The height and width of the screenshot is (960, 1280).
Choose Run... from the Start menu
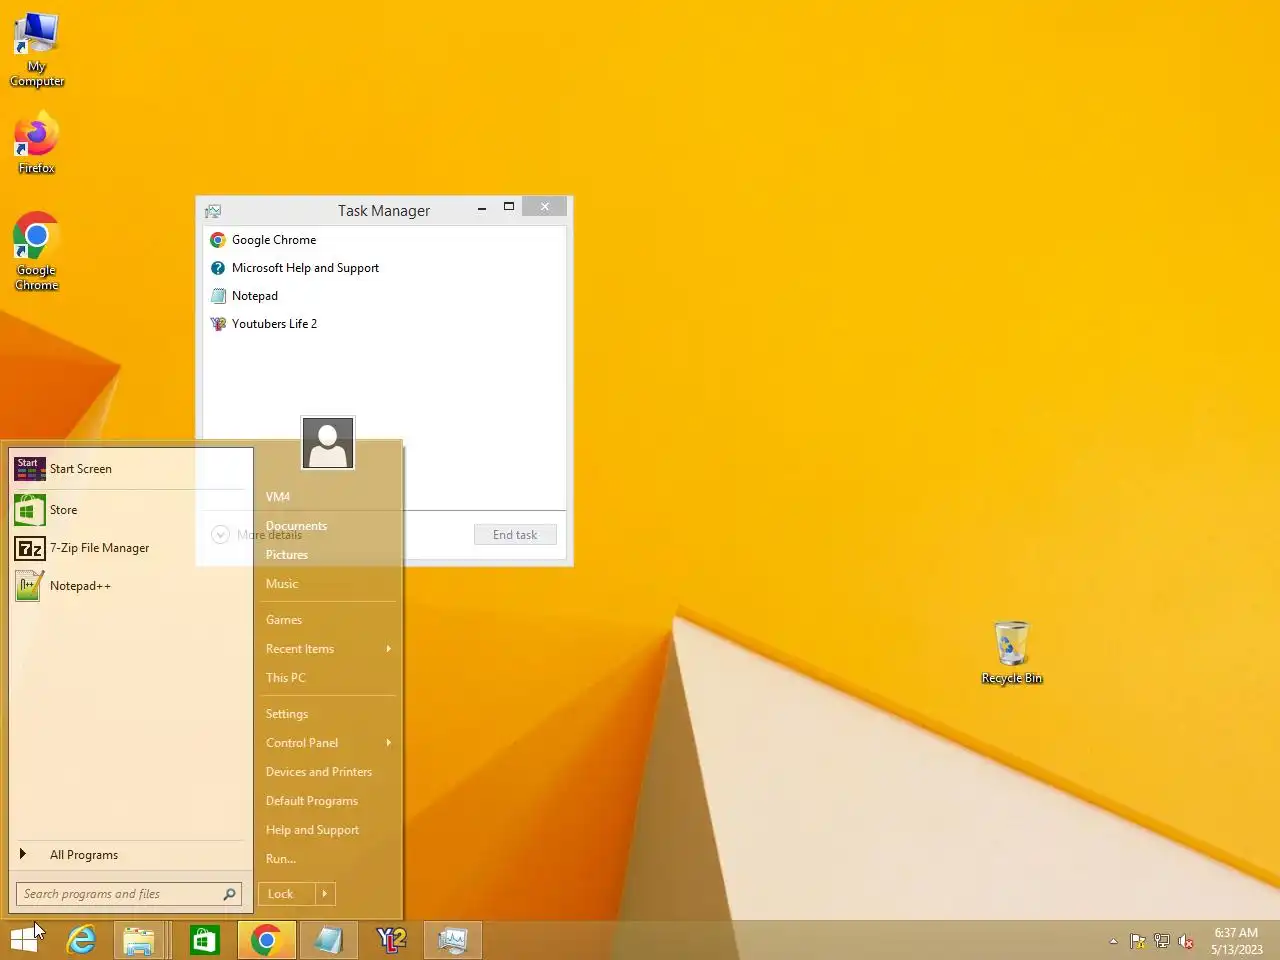(x=281, y=859)
